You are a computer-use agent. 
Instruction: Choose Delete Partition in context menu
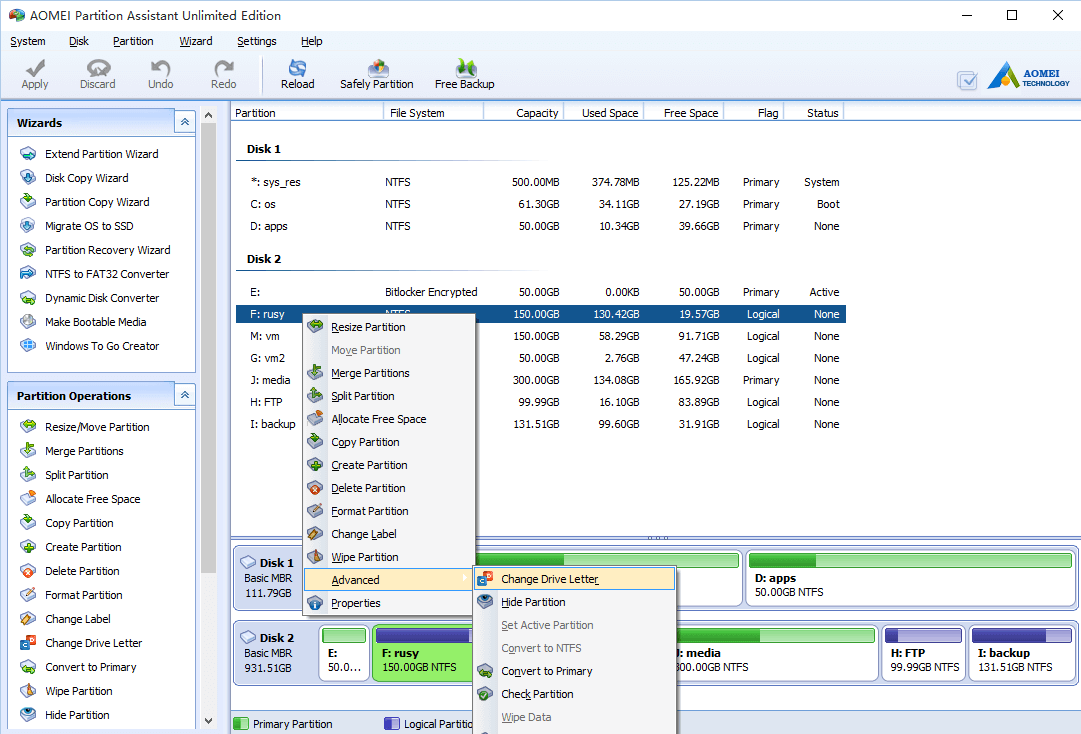pos(389,488)
